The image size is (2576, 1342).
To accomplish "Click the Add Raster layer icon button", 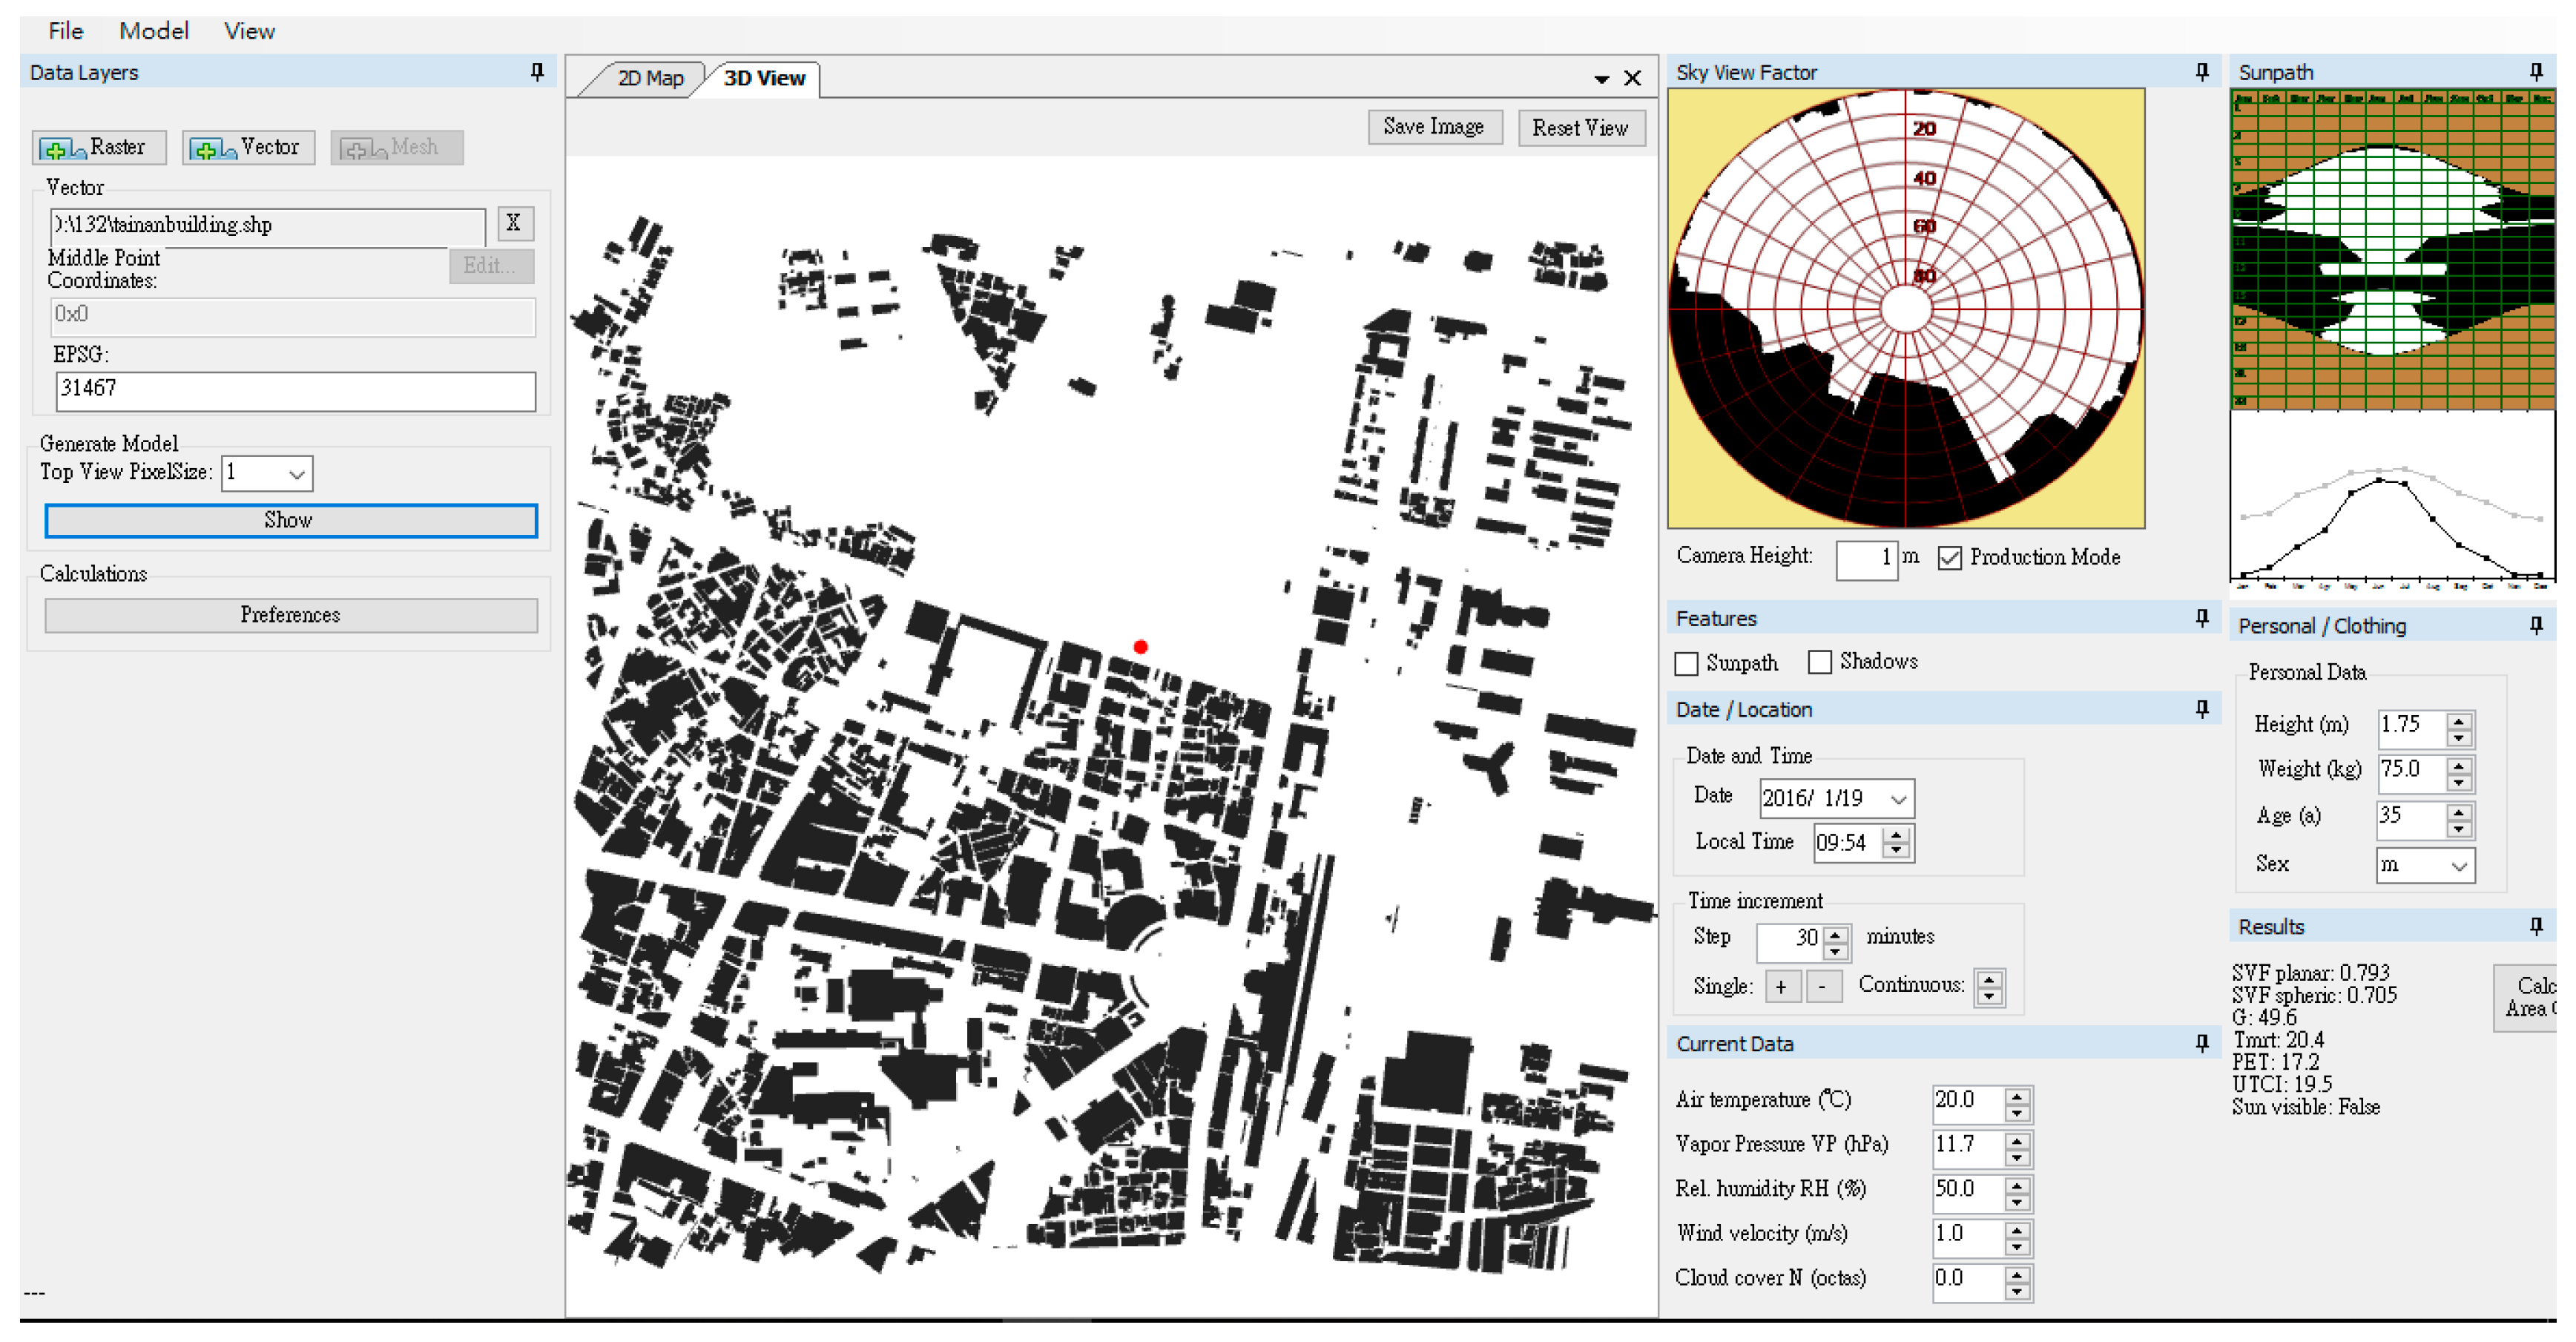I will (x=98, y=148).
